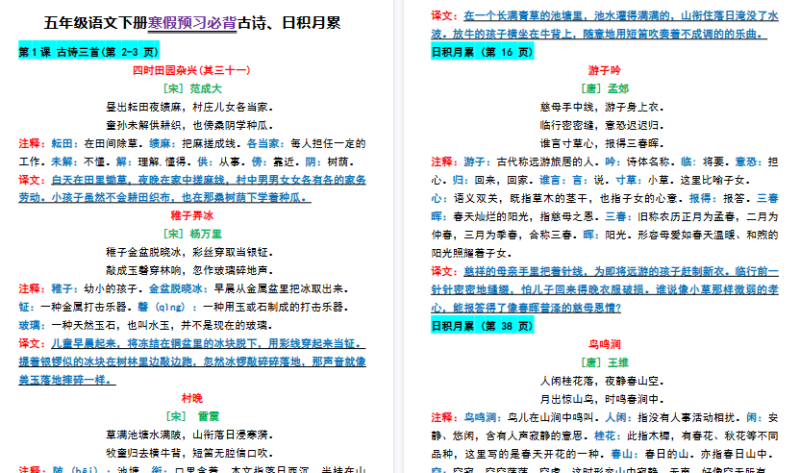Select the green author line [宋] 杨万里
Screen dimensions: 800x473
192,234
